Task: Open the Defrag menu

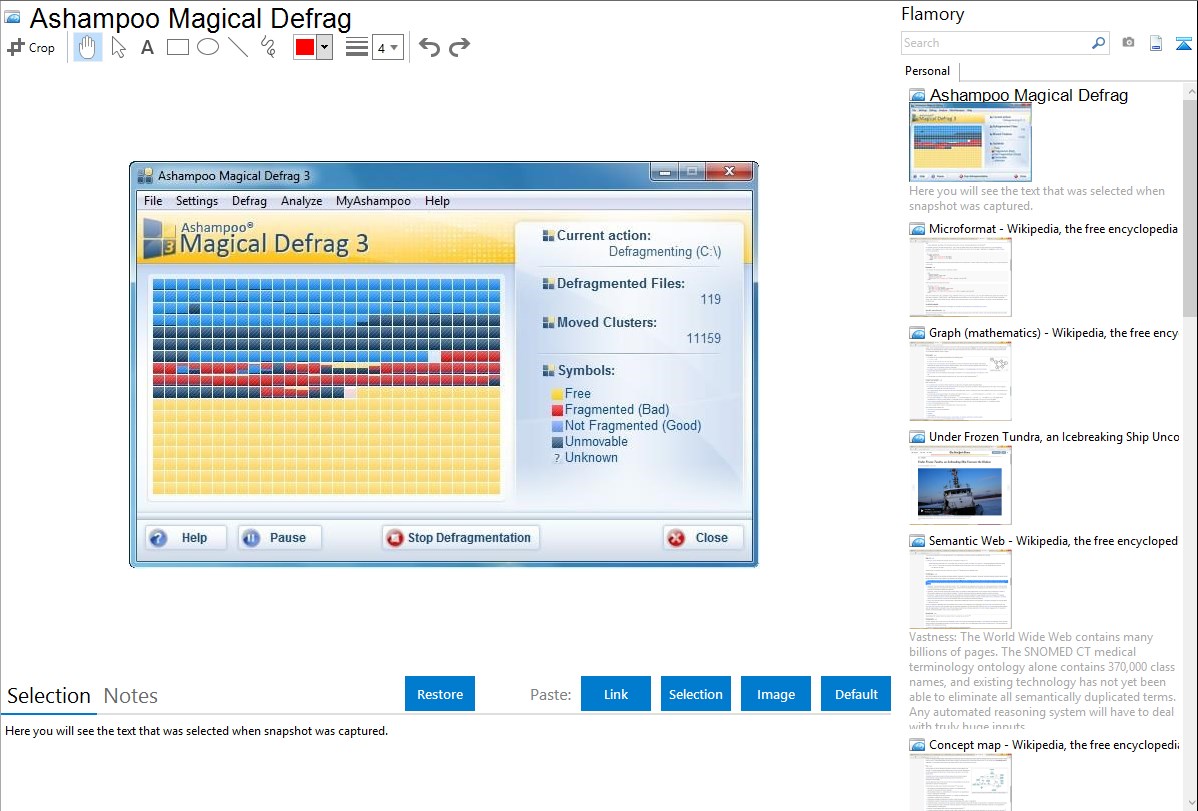Action: coord(249,201)
